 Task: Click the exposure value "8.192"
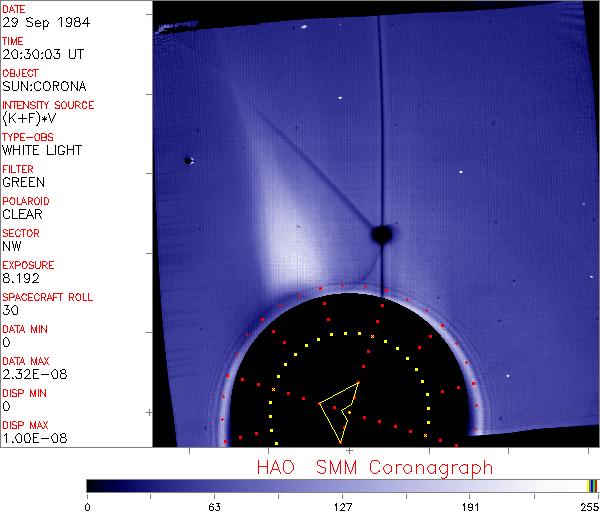(21, 278)
